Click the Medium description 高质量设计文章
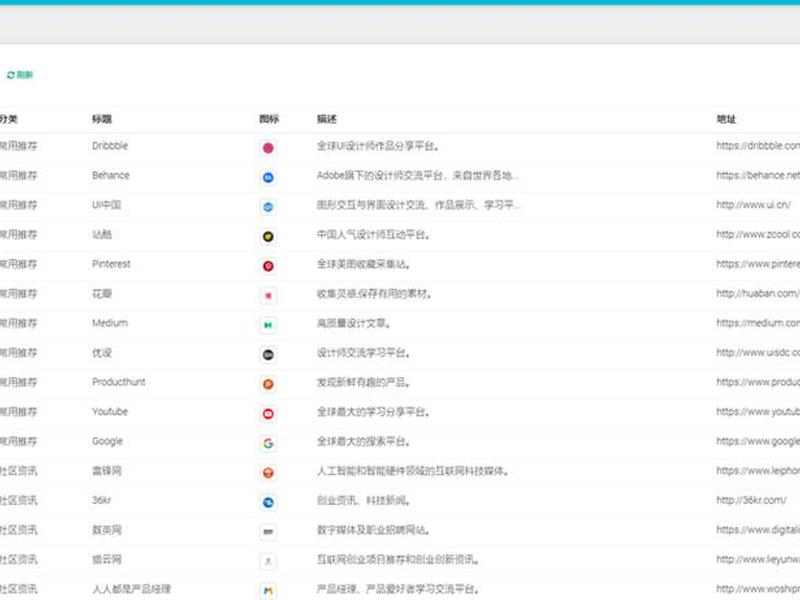This screenshot has height=600, width=800. pos(354,323)
